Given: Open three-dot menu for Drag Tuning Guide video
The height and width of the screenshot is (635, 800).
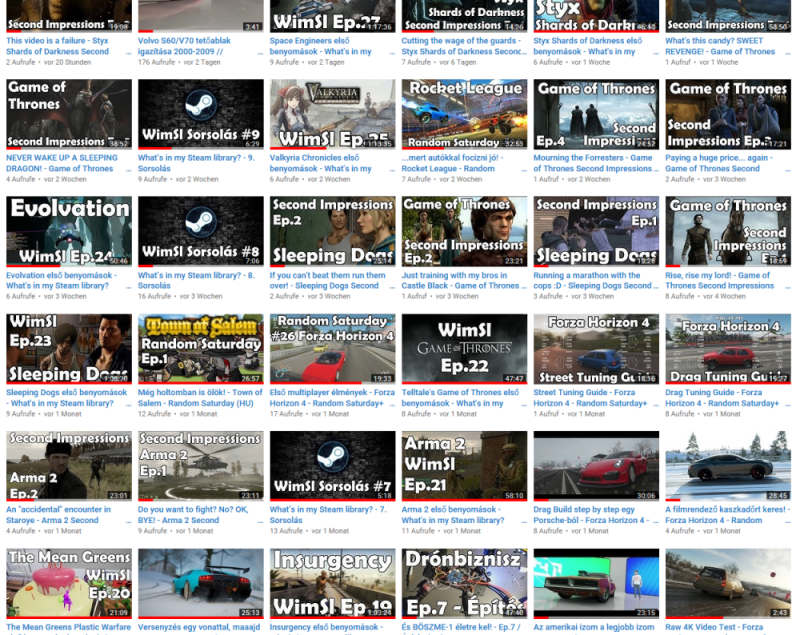Looking at the screenshot, I should (x=787, y=404).
